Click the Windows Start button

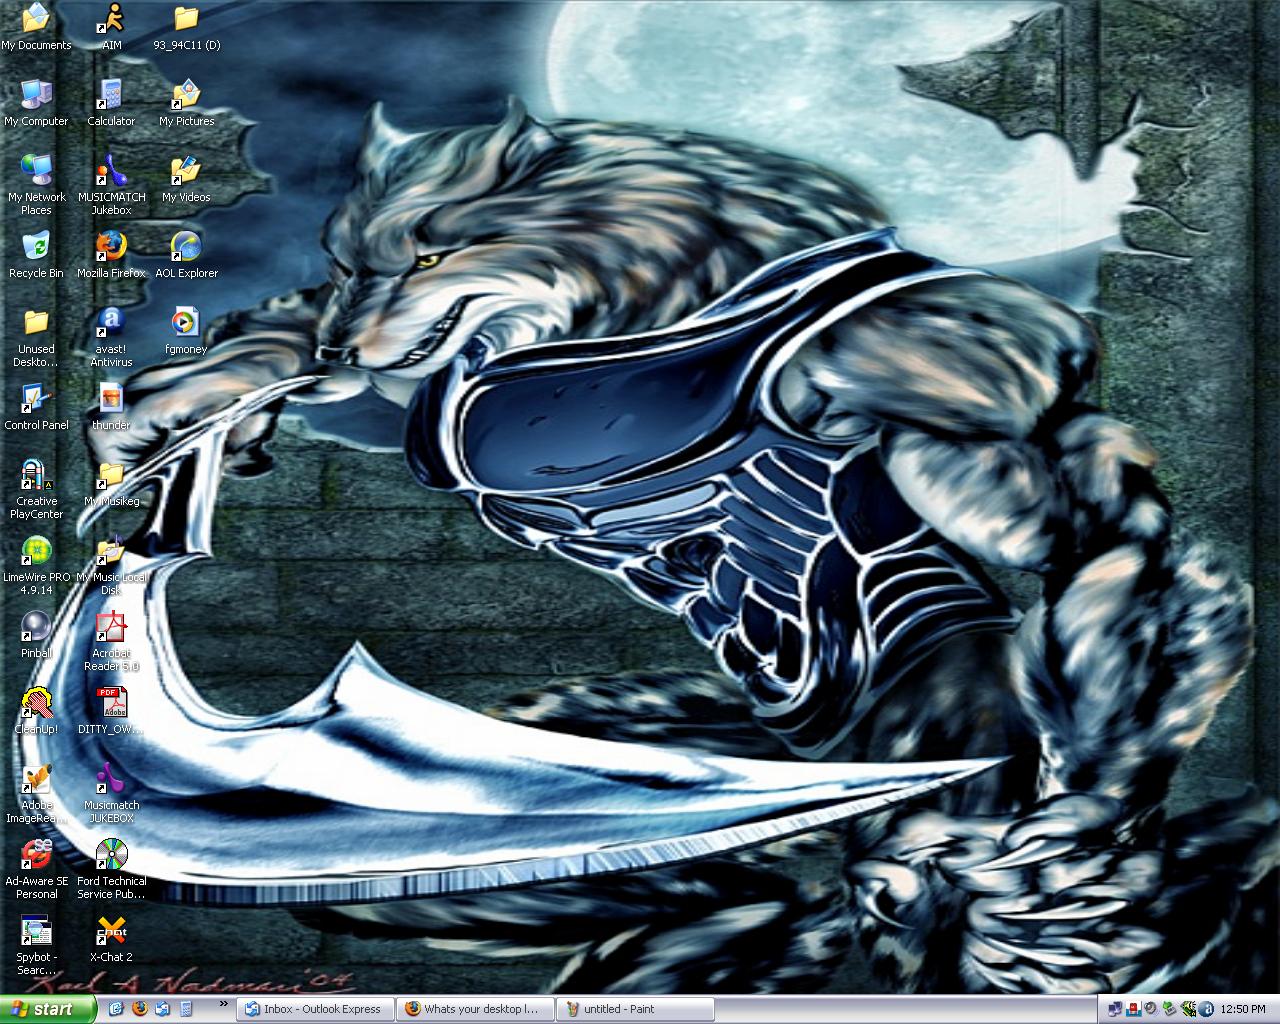click(48, 1009)
